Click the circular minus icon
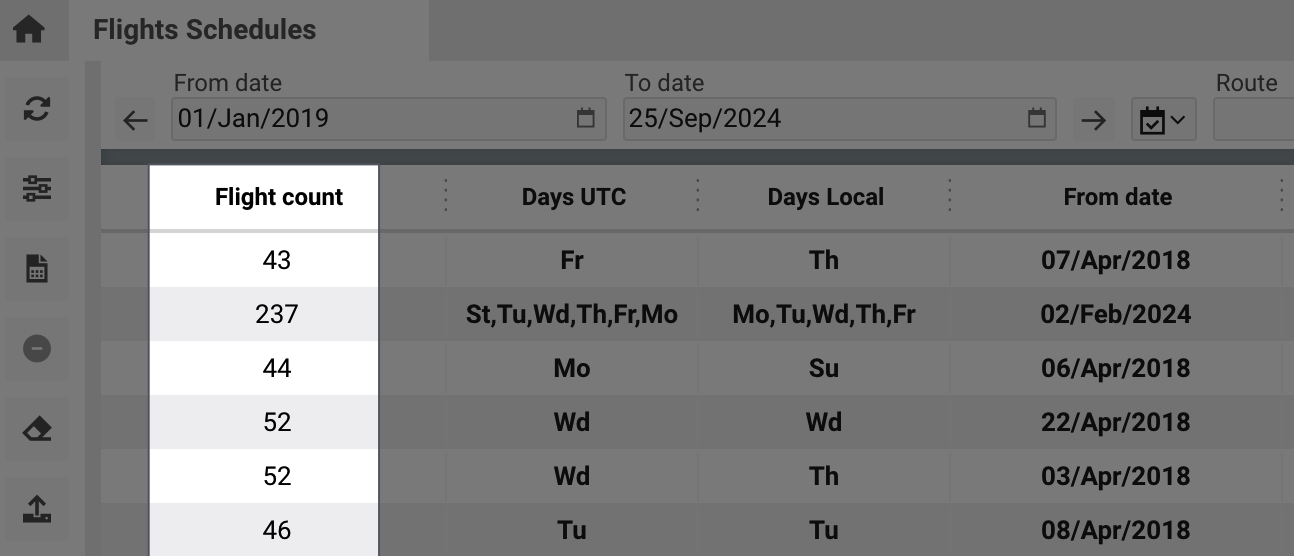This screenshot has width=1294, height=556. coord(37,348)
